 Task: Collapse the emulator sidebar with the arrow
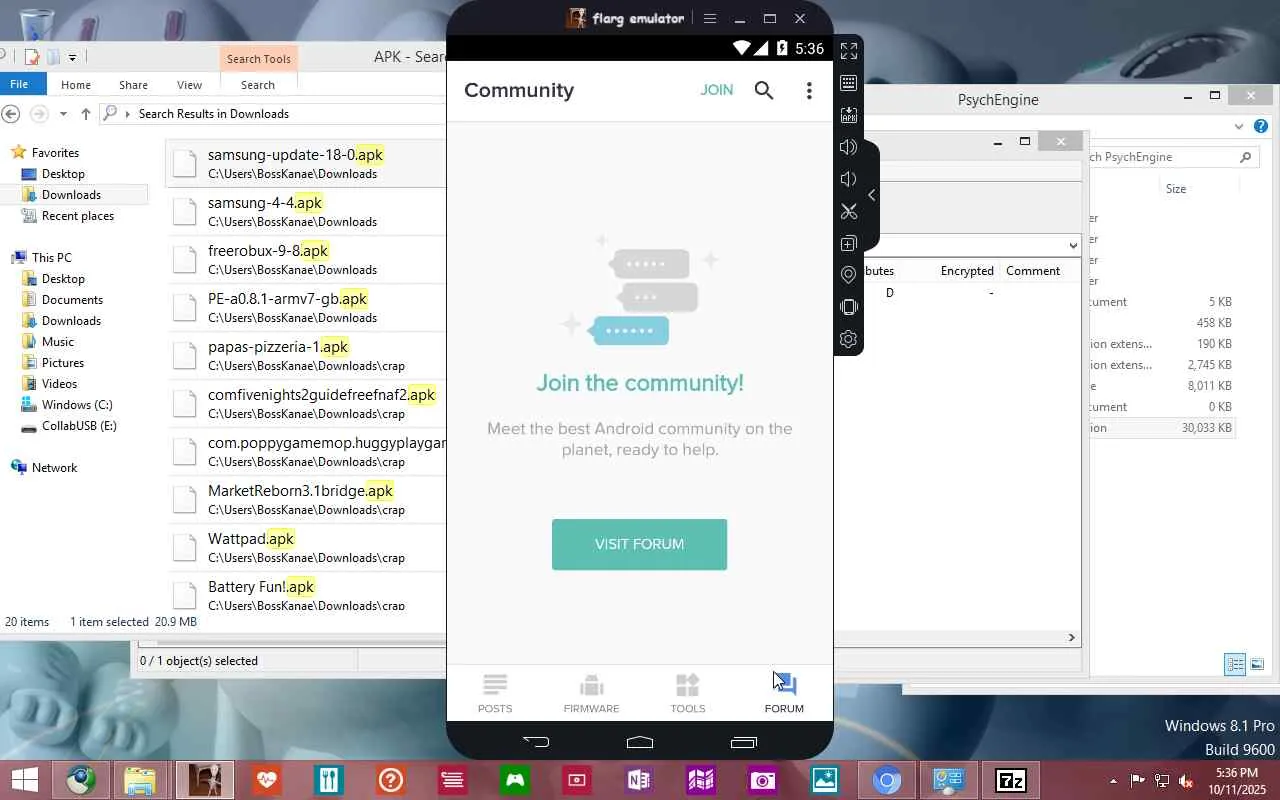click(x=871, y=195)
